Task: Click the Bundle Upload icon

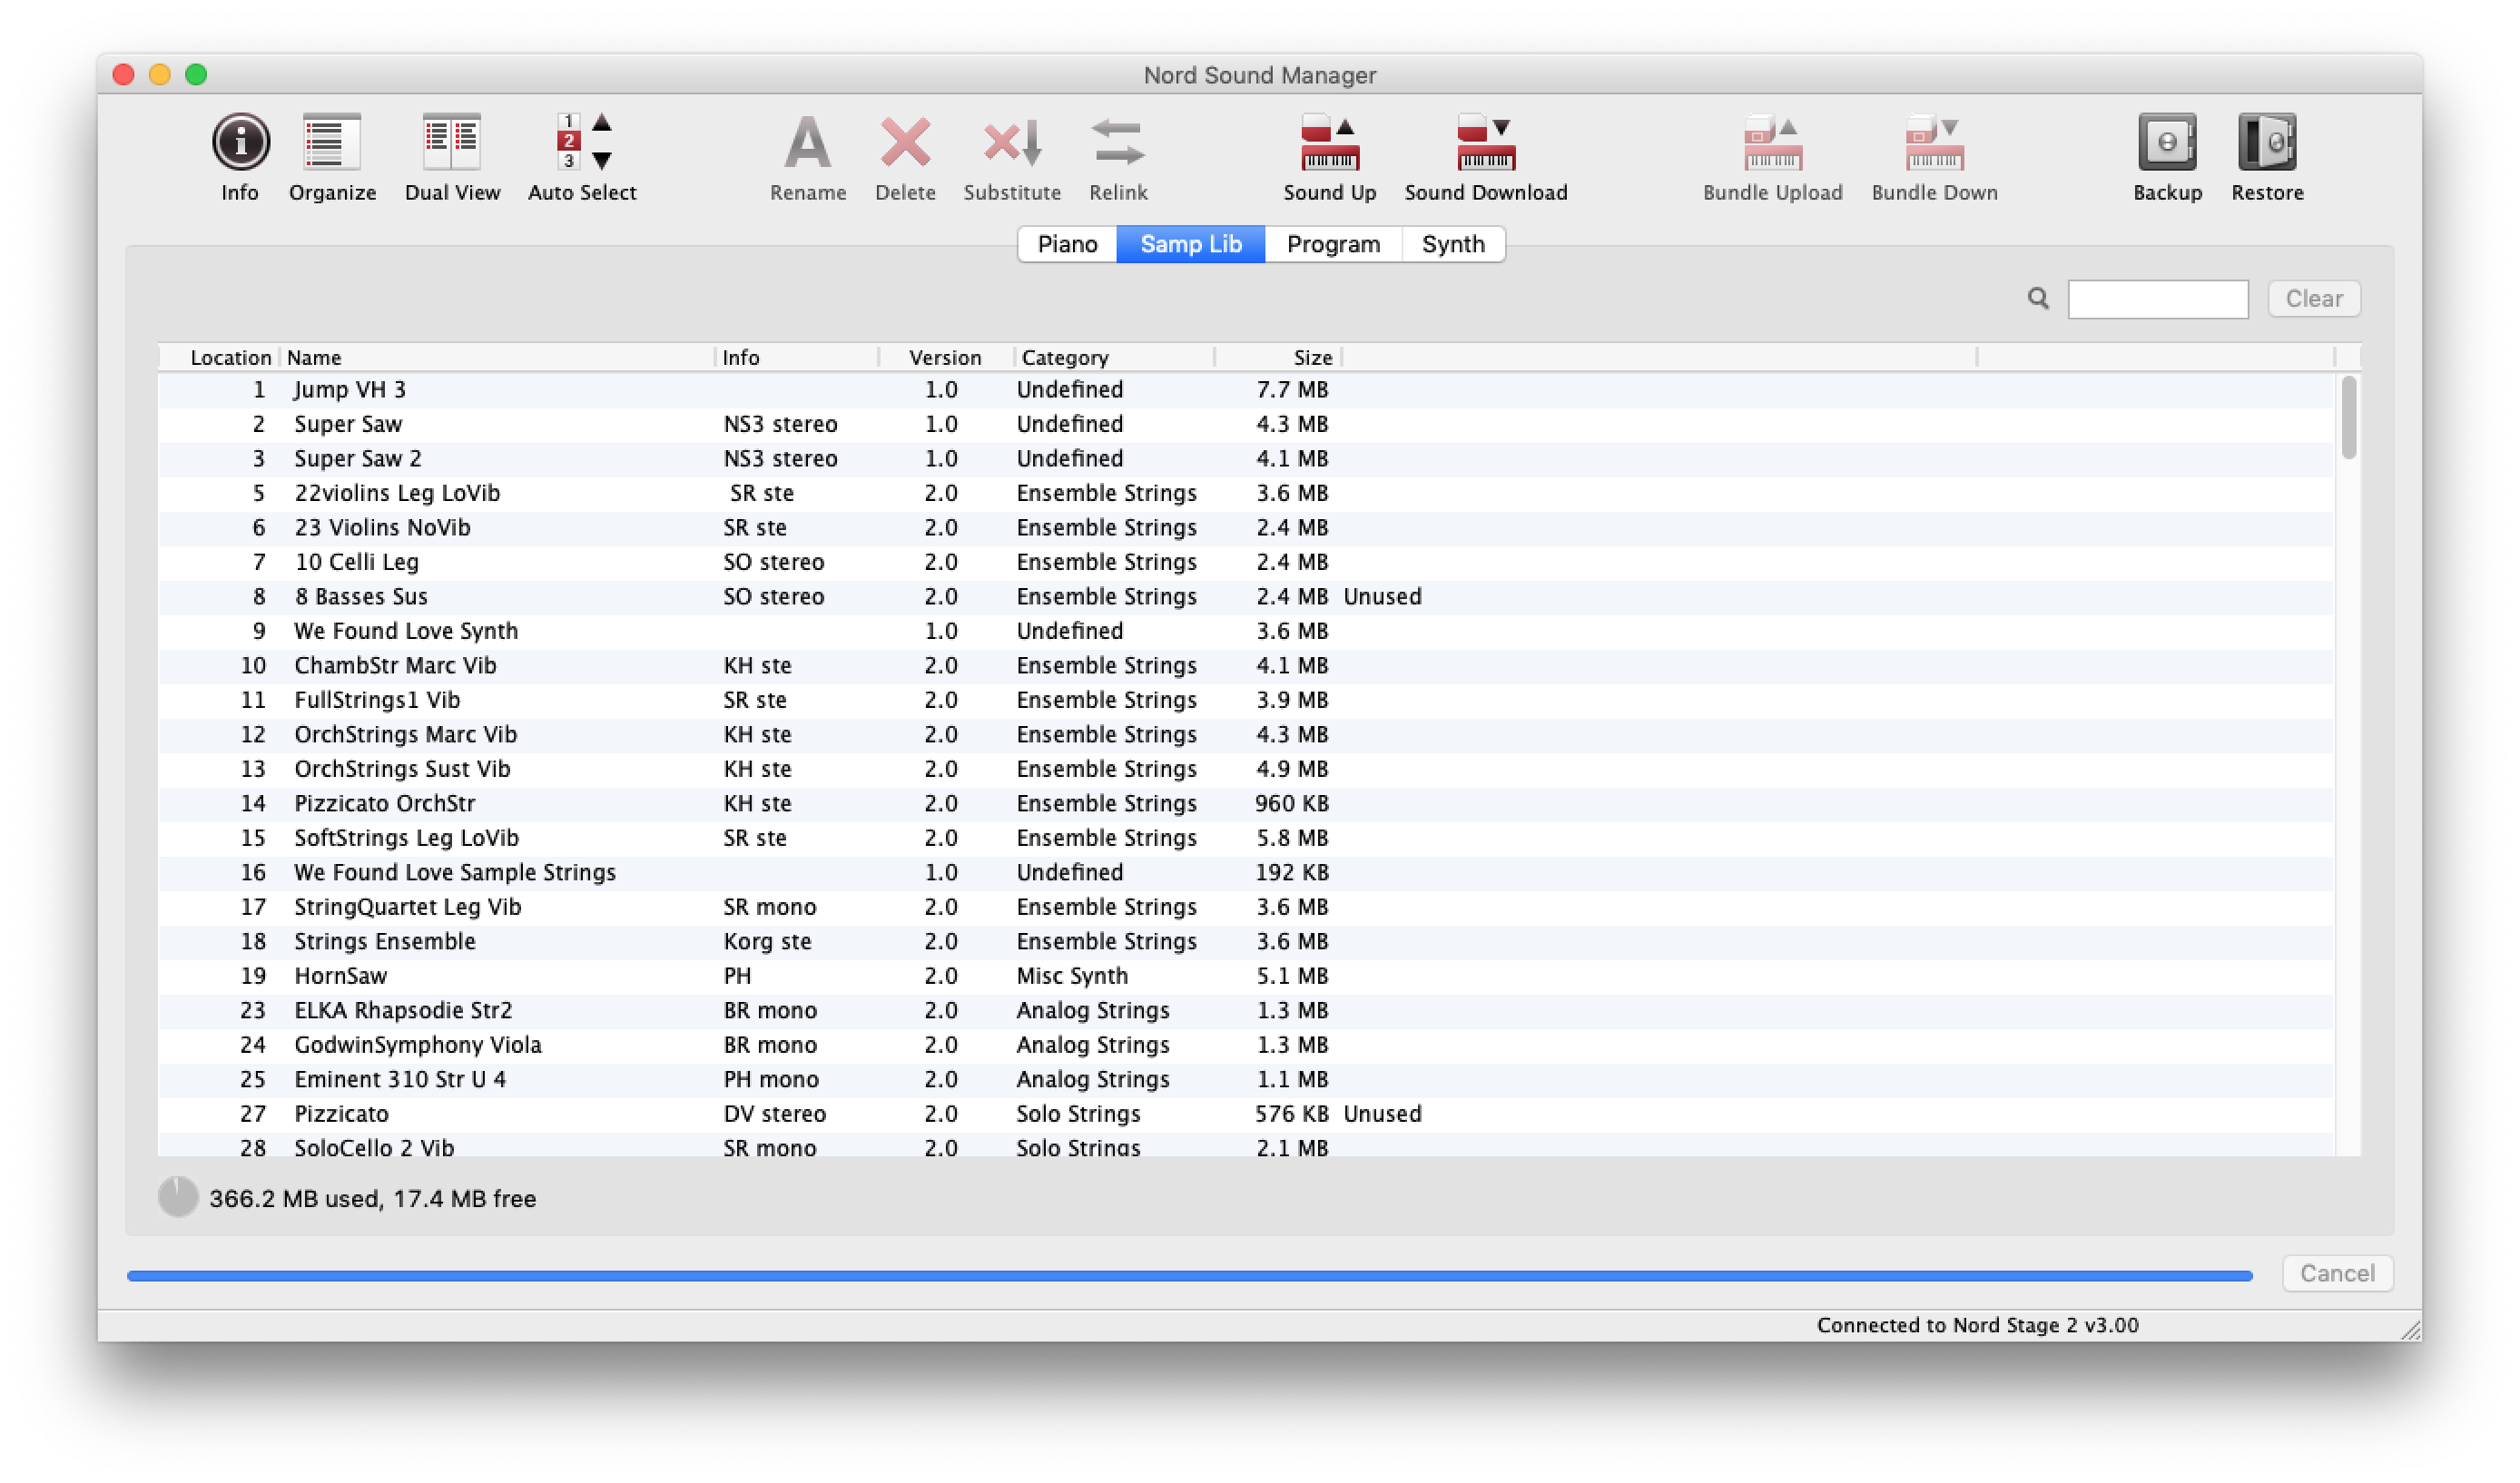Action: 1772,142
